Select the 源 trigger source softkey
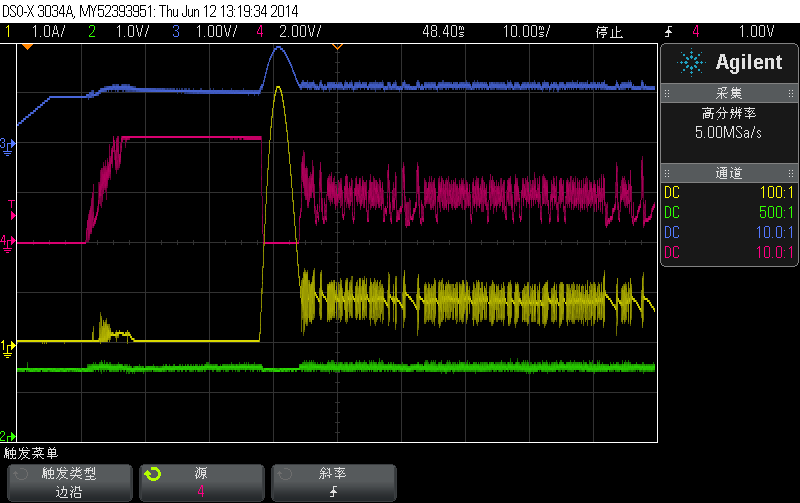The width and height of the screenshot is (800, 503). click(202, 483)
